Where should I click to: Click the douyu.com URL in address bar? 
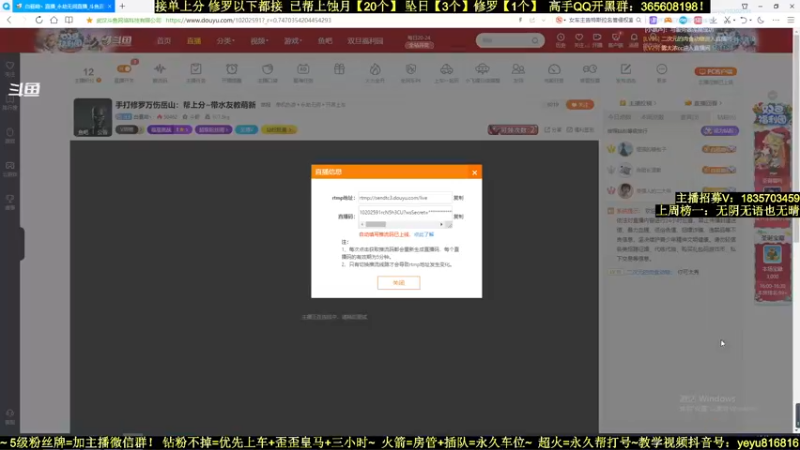[x=248, y=20]
